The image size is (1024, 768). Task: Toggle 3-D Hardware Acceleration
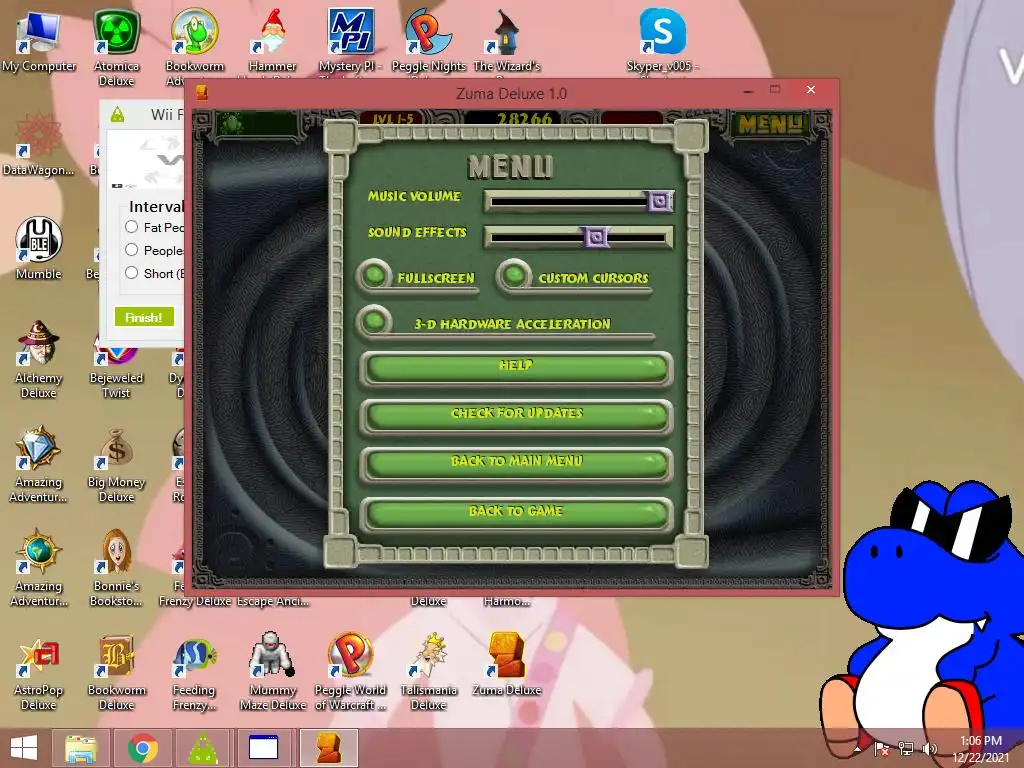click(x=375, y=321)
